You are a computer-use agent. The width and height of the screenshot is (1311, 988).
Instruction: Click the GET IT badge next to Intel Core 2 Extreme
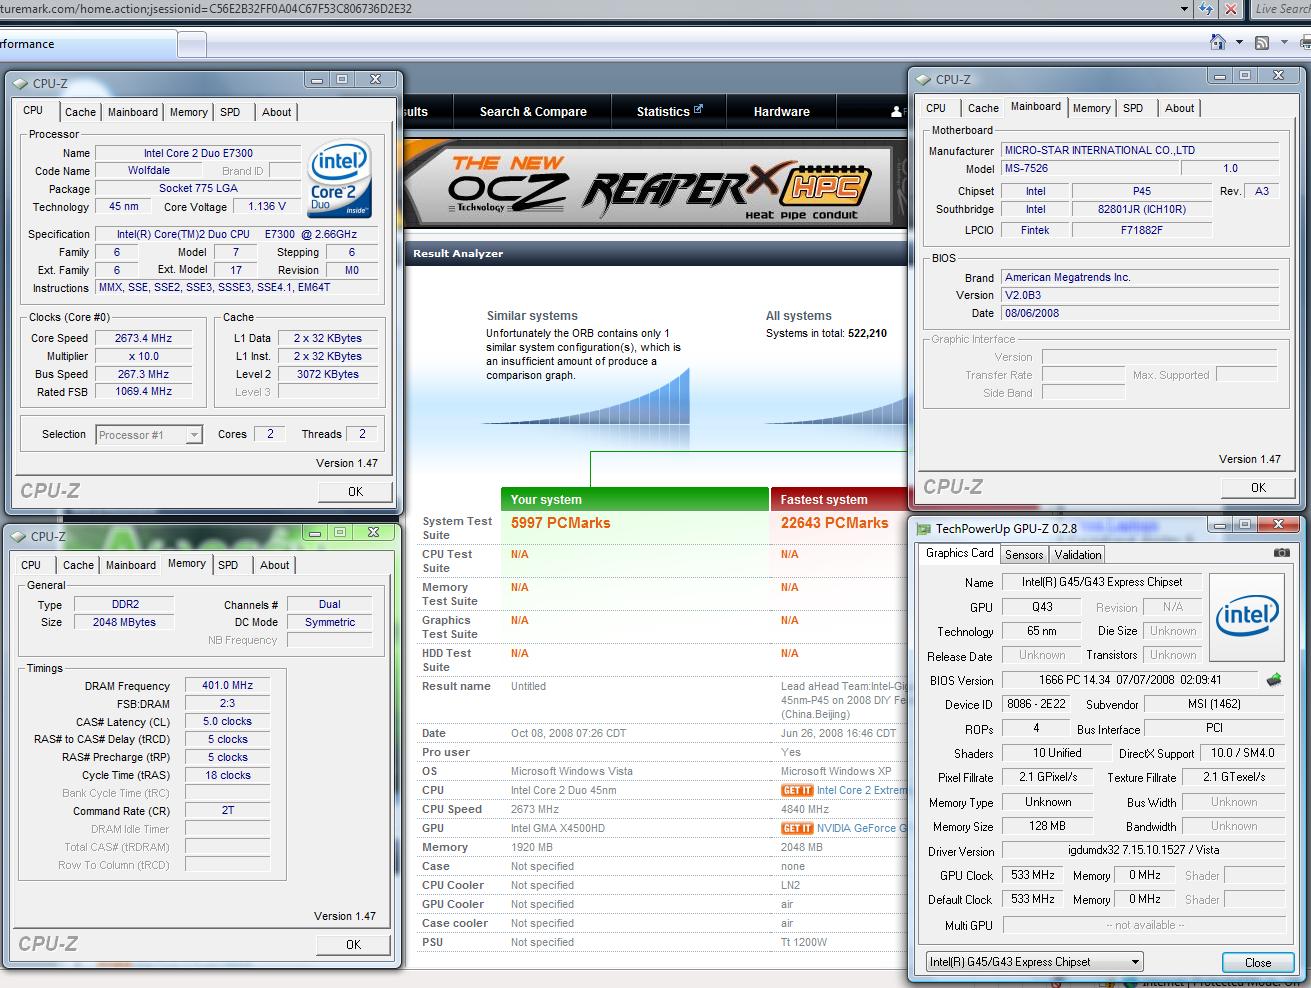[797, 790]
